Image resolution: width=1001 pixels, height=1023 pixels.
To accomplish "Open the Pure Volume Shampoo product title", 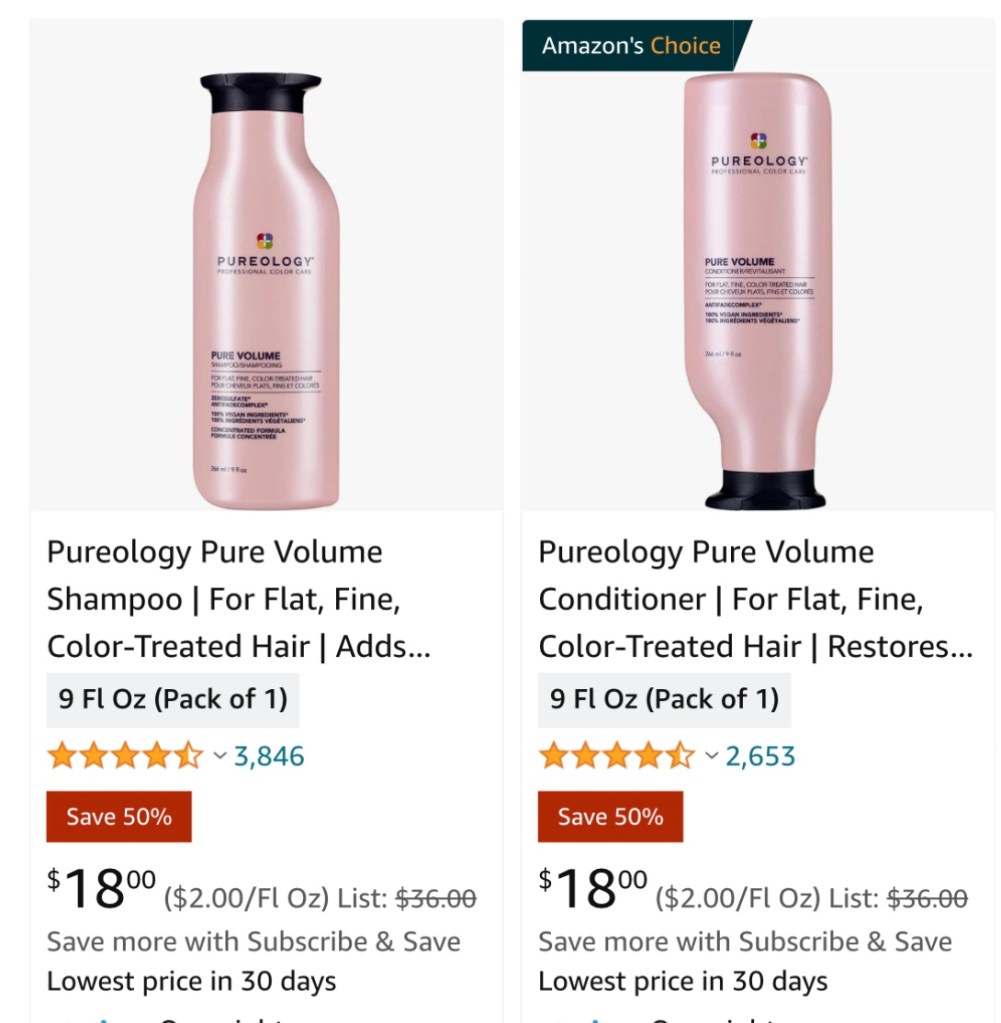I will point(239,599).
